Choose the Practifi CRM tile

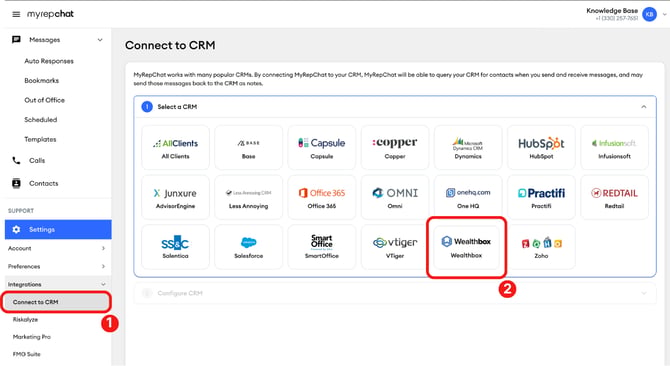pos(541,197)
